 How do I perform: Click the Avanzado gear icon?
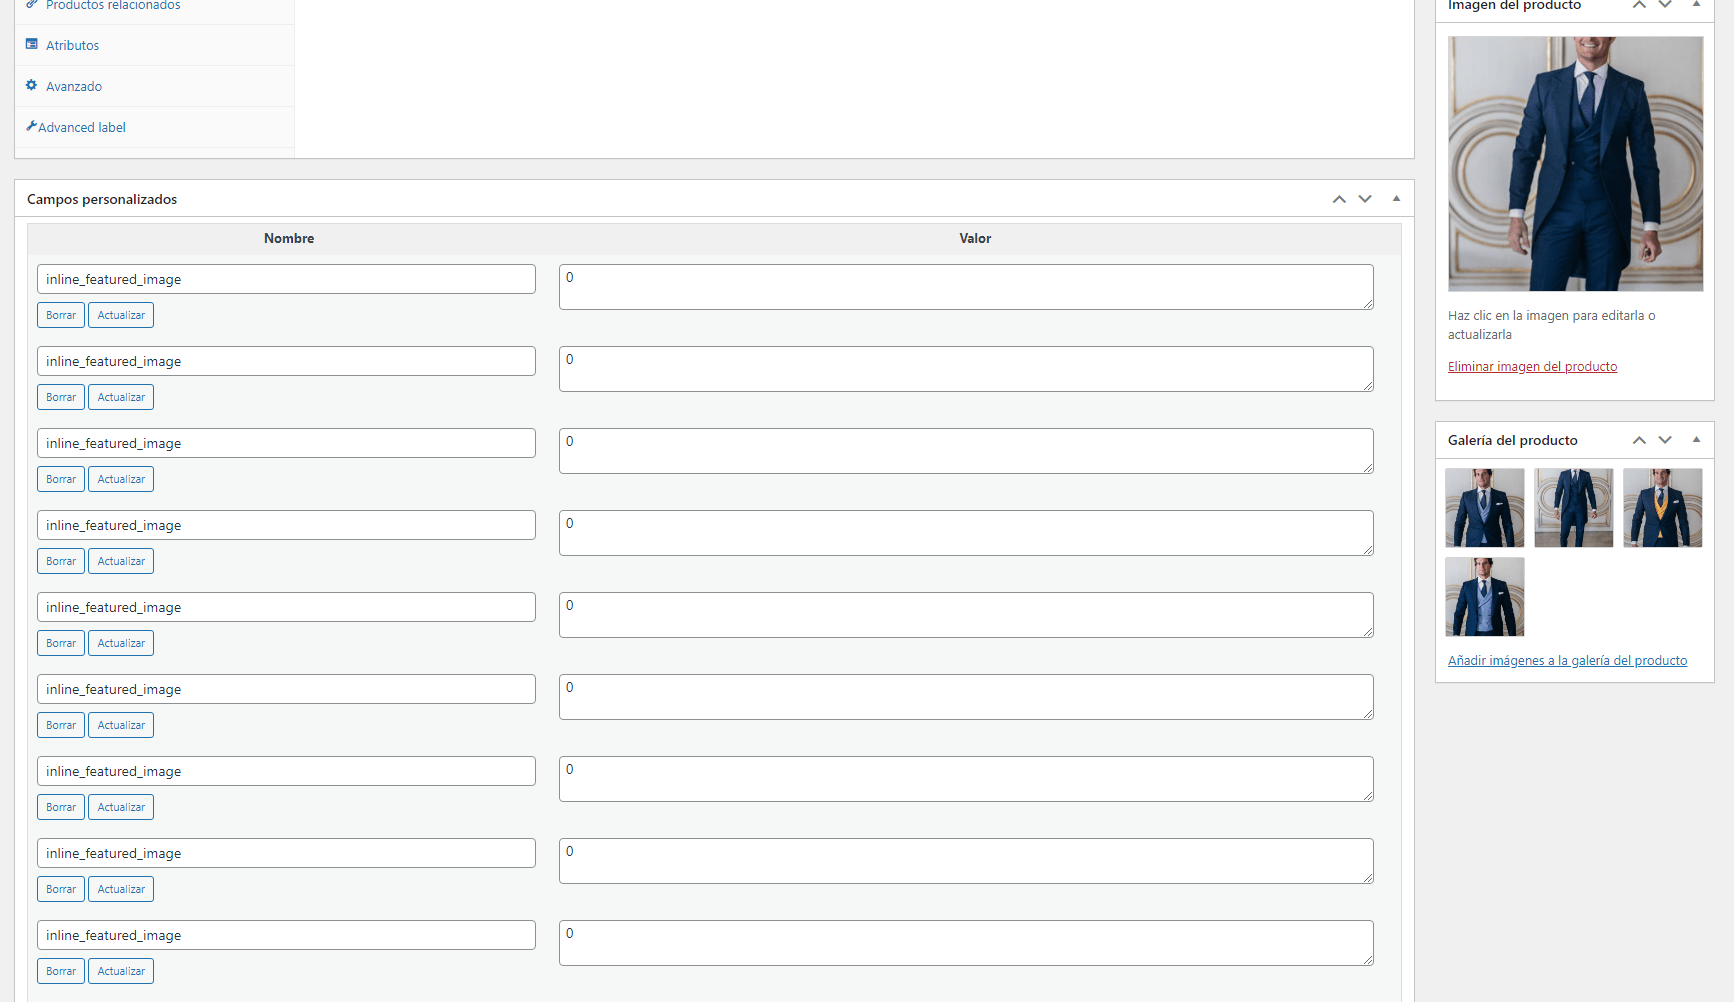32,85
